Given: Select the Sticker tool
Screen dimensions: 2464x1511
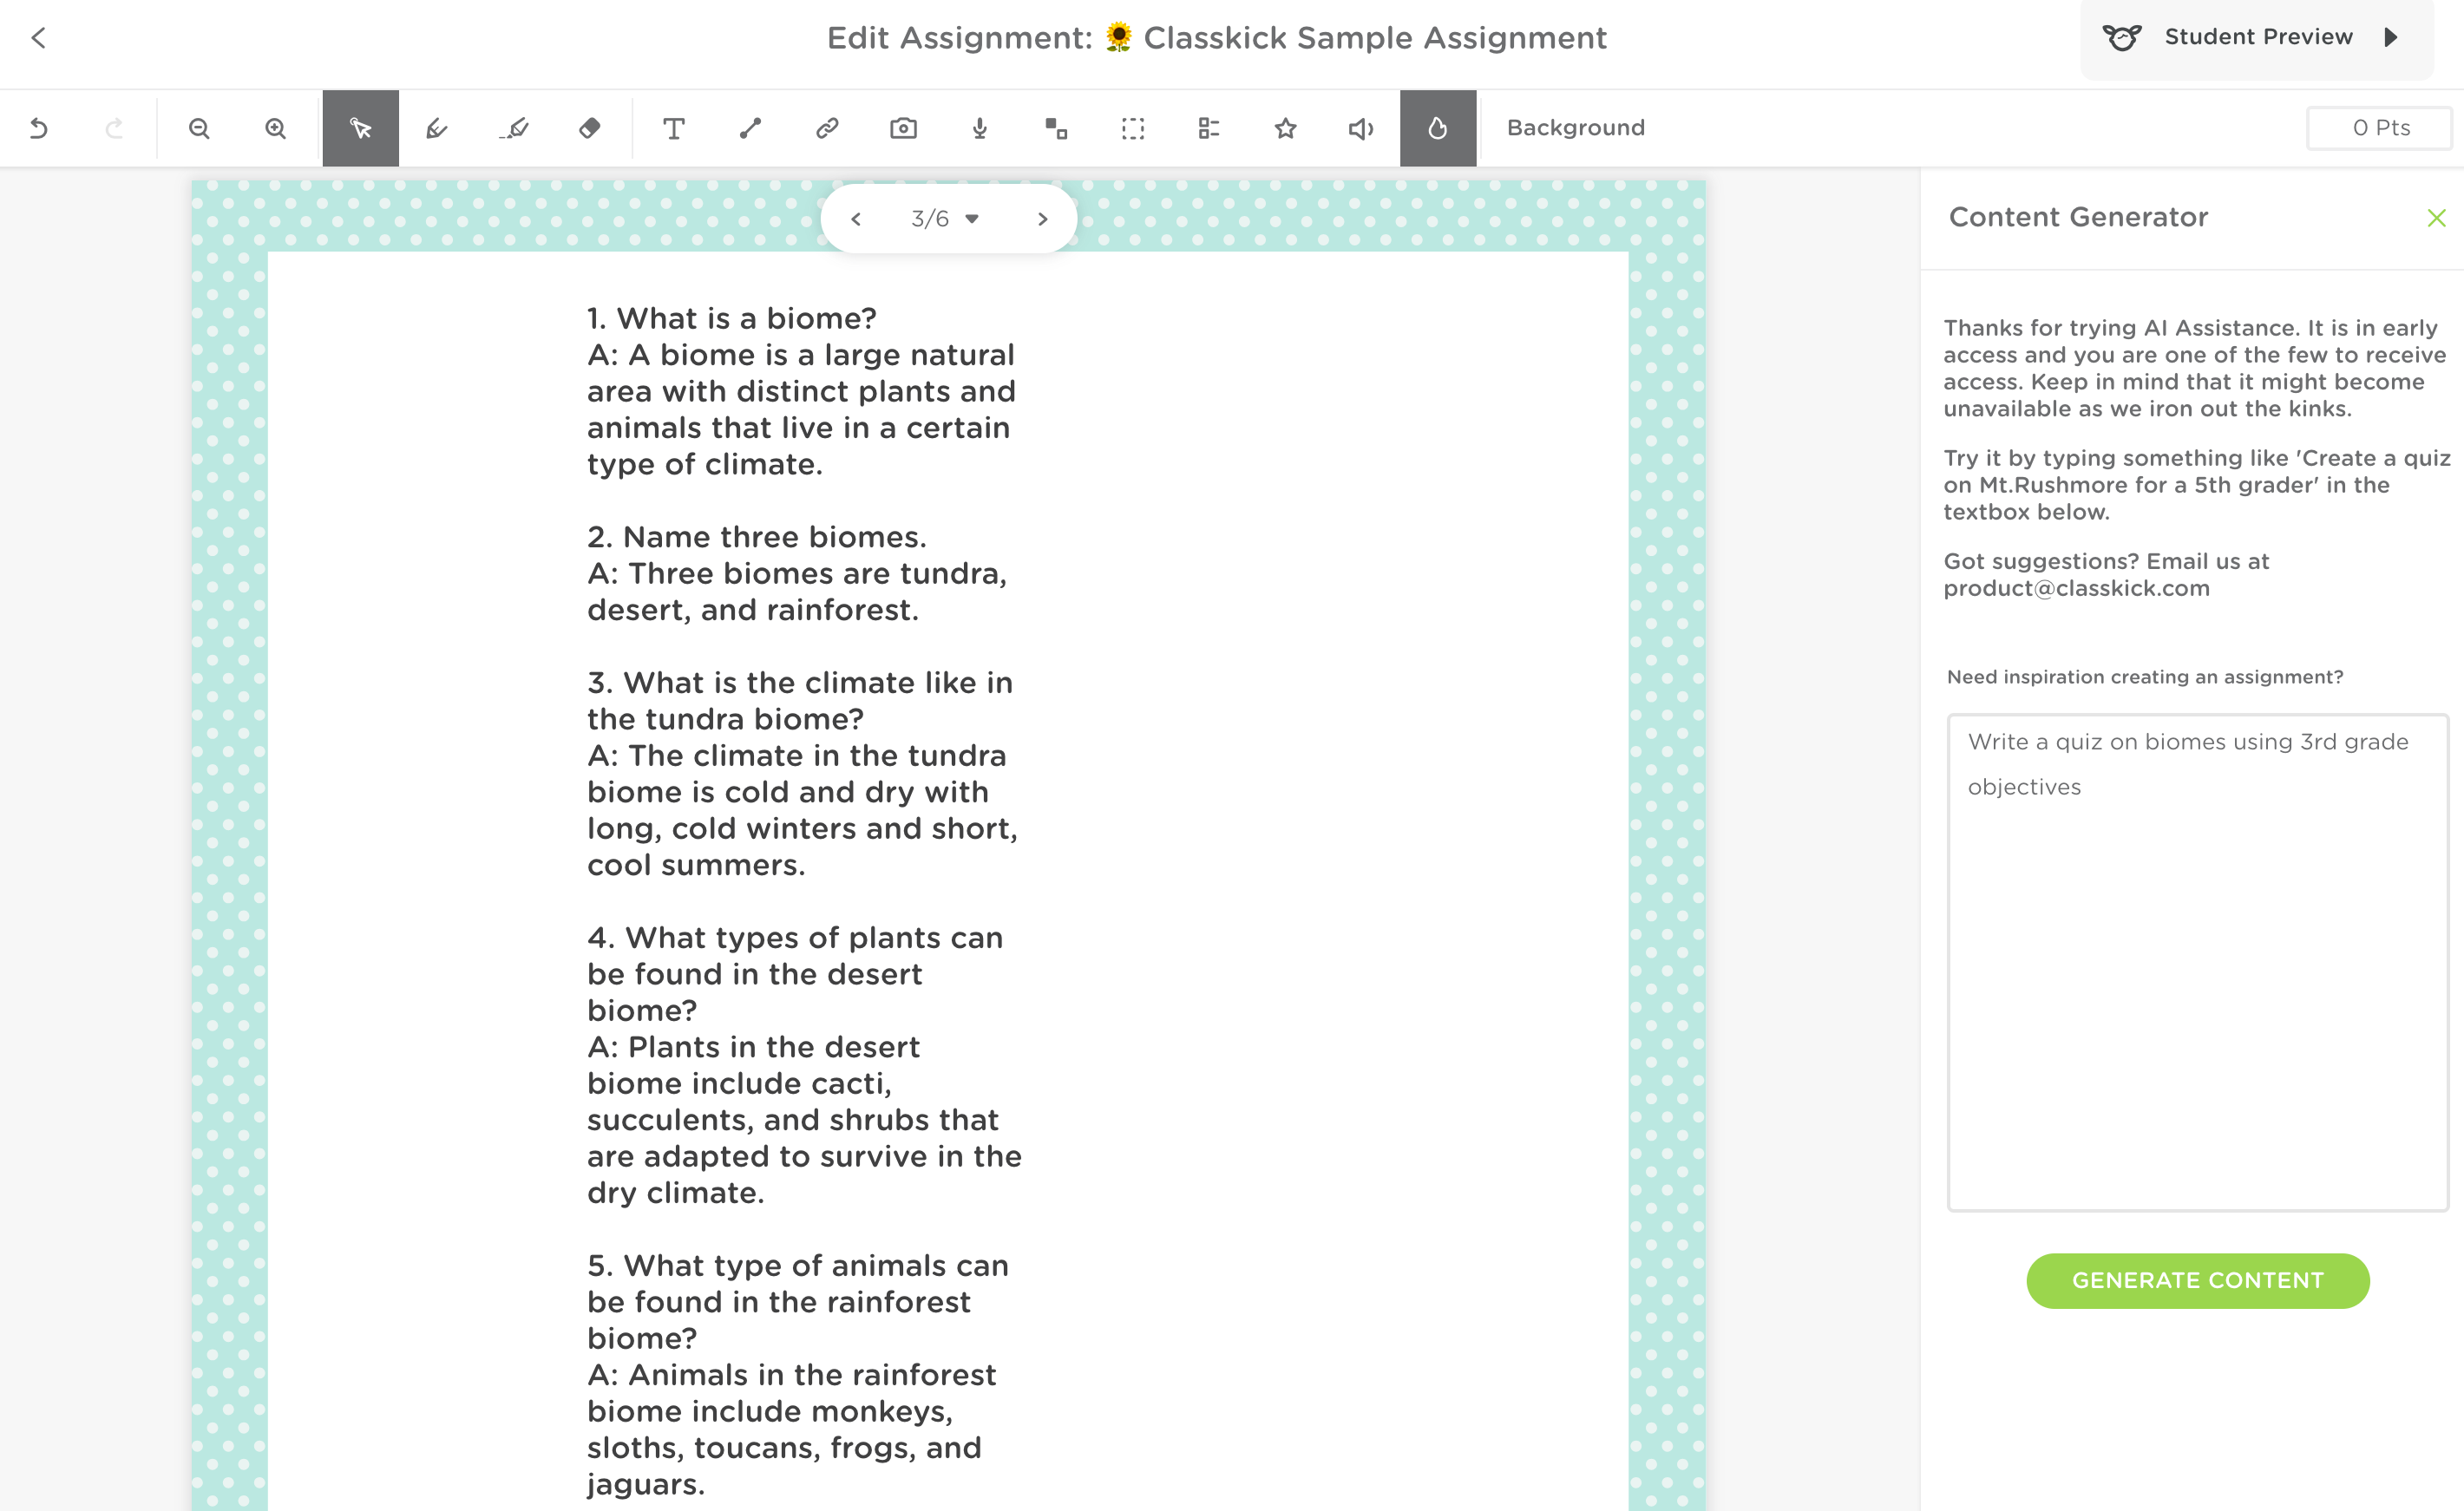Looking at the screenshot, I should click(x=1285, y=128).
